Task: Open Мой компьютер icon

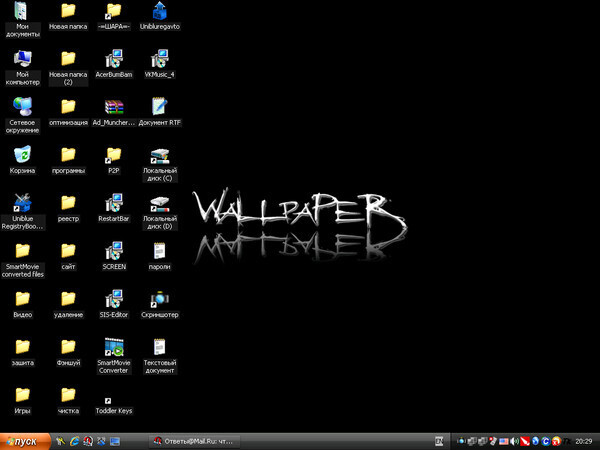Action: point(22,67)
